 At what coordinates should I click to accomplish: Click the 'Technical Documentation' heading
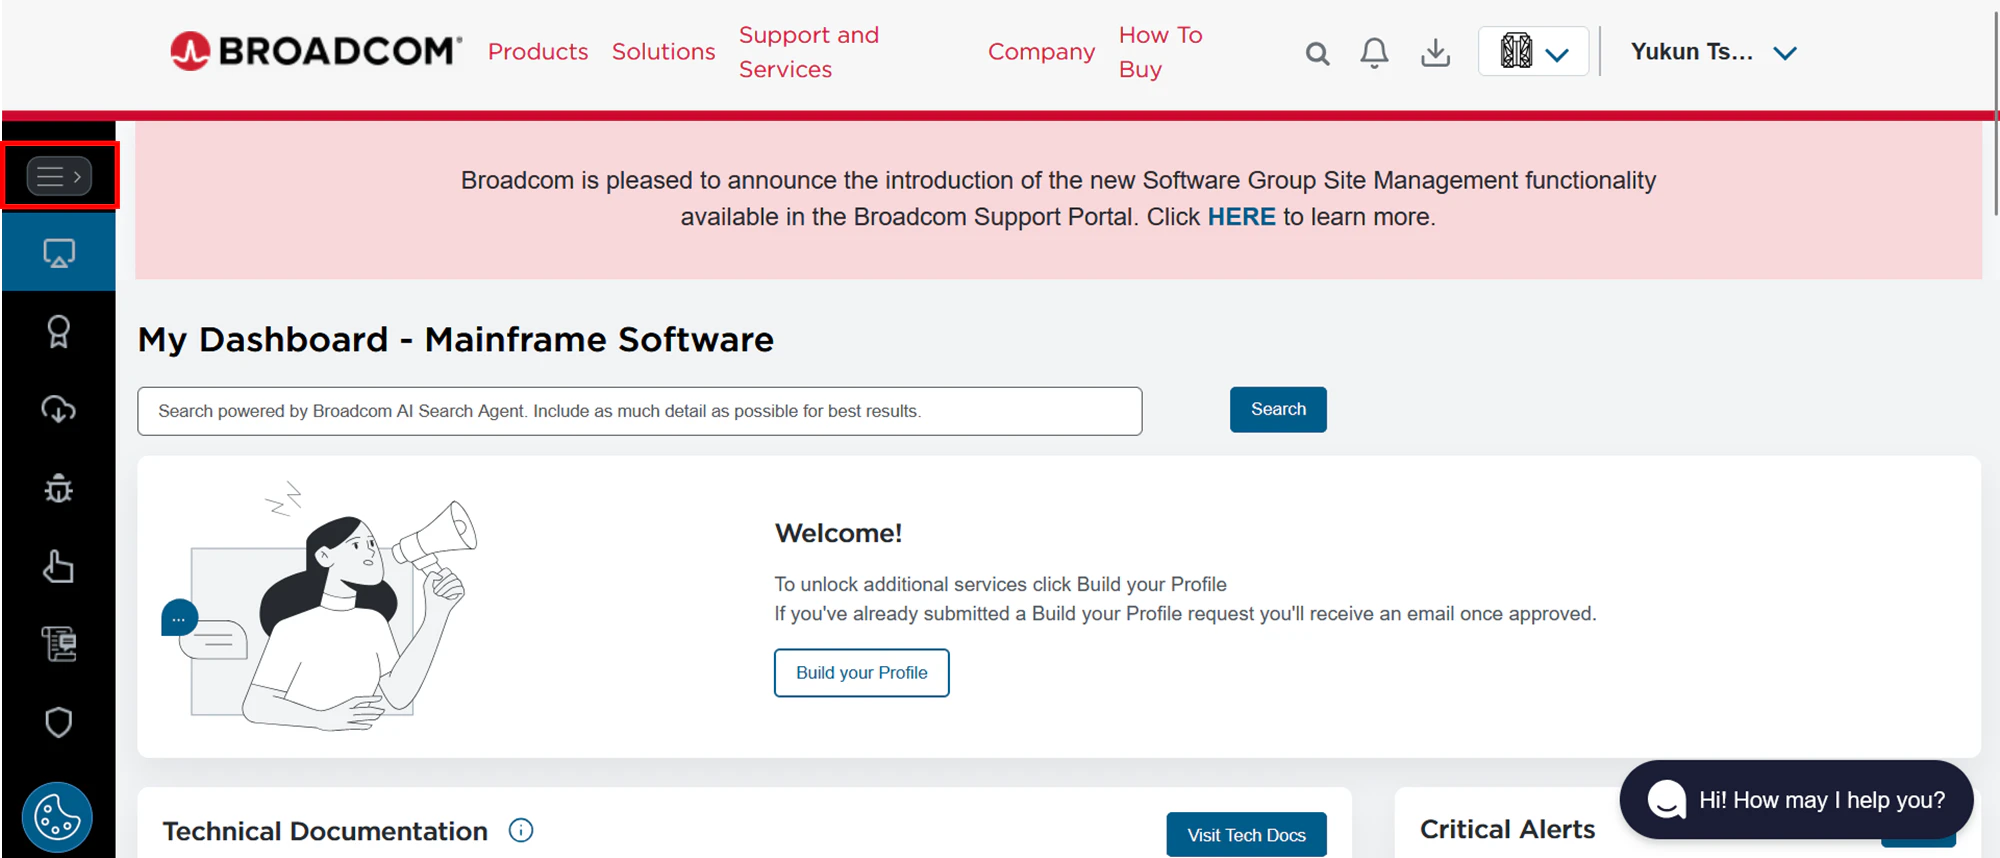(325, 831)
